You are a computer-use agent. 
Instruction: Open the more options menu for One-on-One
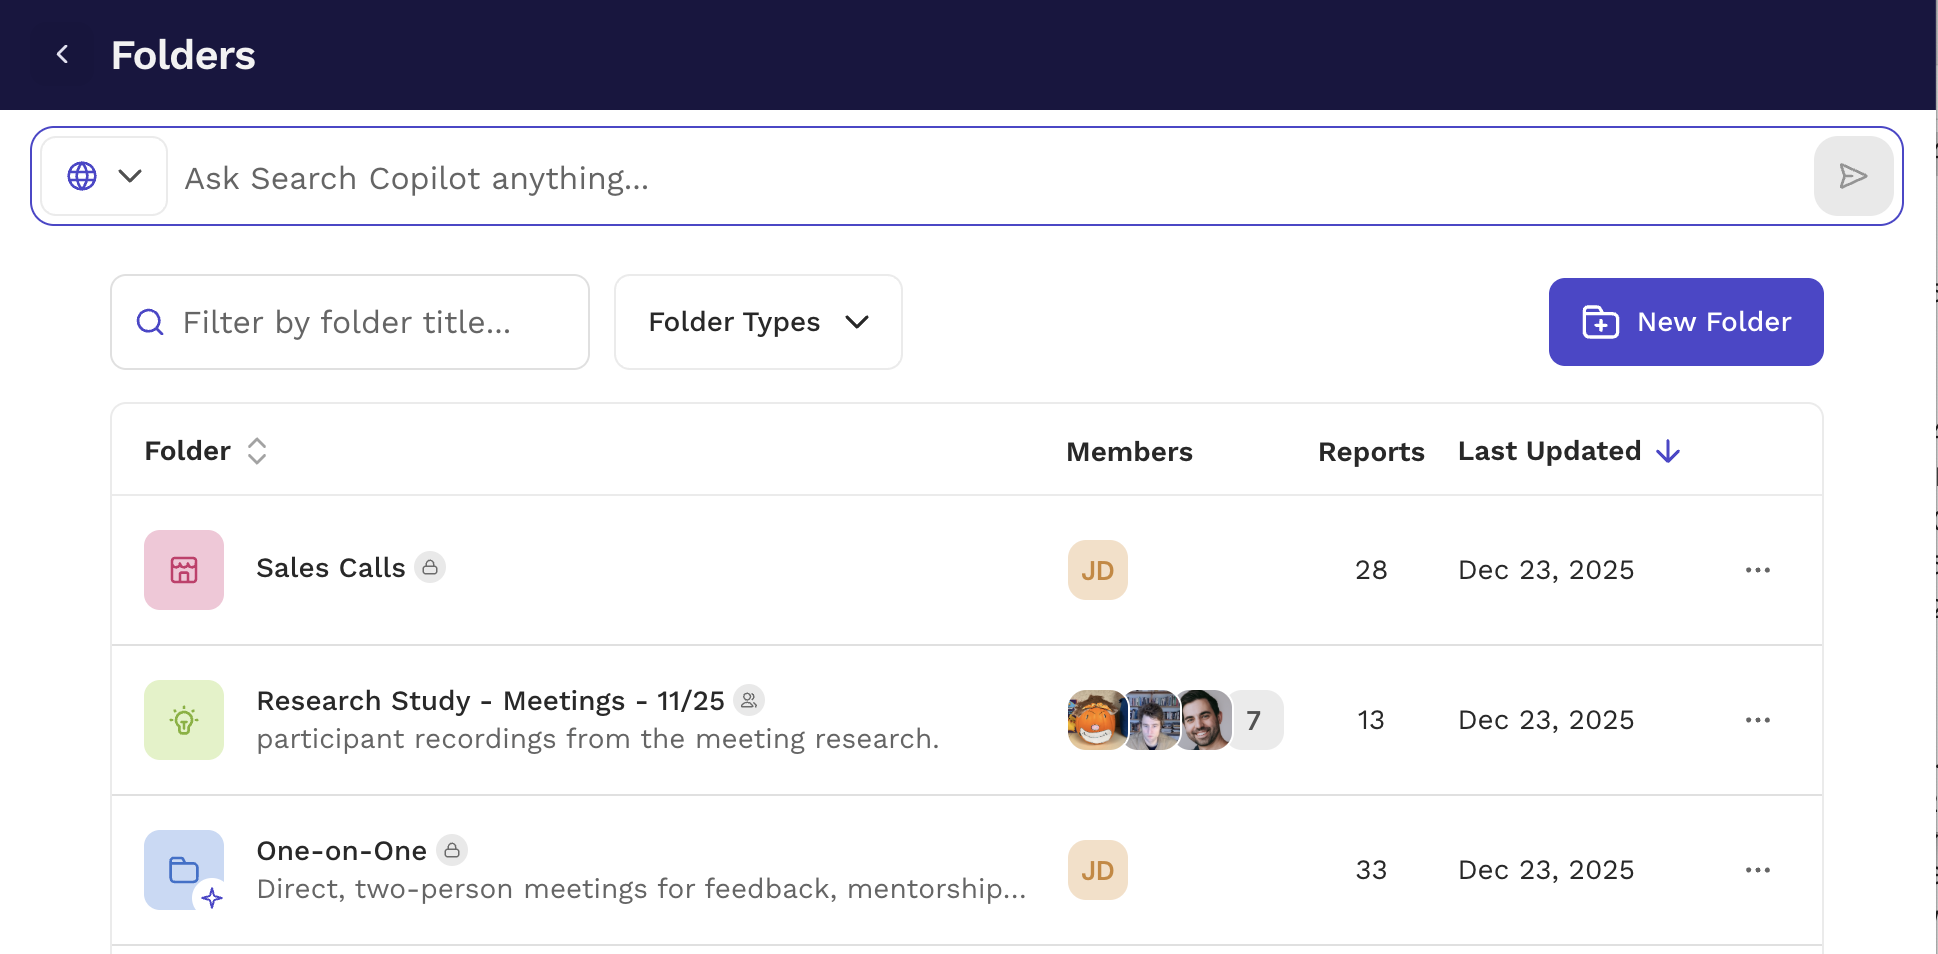pyautogui.click(x=1757, y=870)
